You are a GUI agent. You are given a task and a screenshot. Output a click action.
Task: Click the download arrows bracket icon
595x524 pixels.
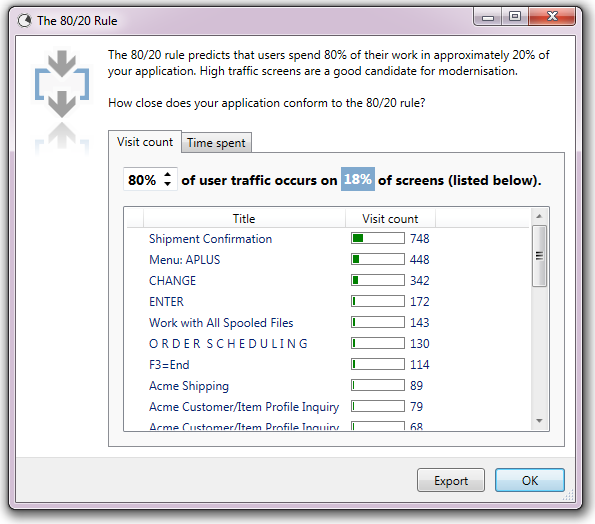pos(62,84)
